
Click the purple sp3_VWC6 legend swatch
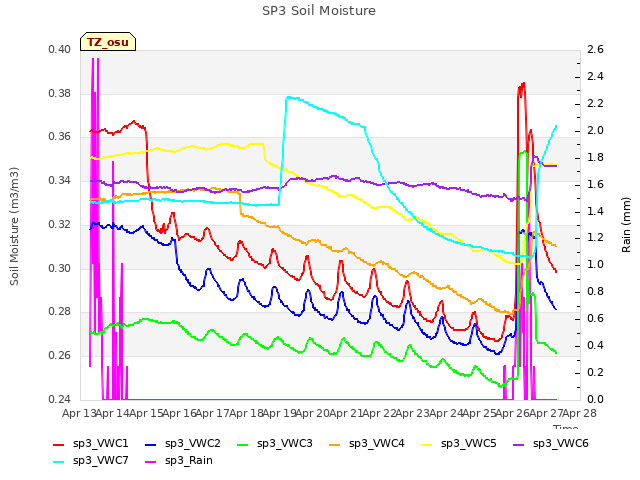[x=518, y=444]
